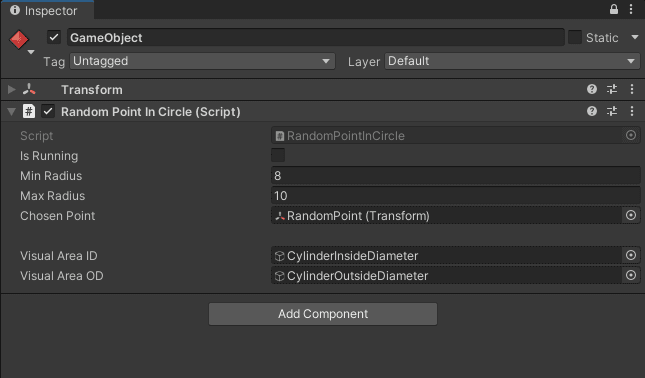Click the Visual Area OD label

[62, 276]
